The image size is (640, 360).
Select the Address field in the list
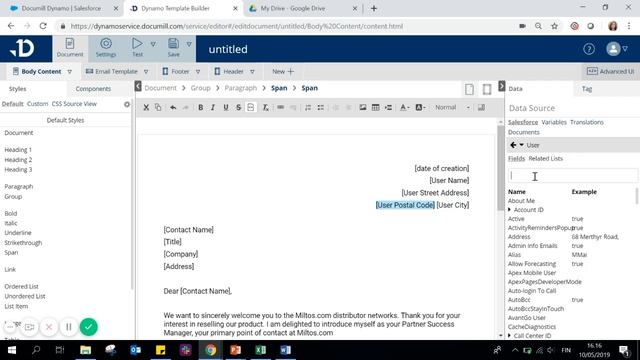519,237
